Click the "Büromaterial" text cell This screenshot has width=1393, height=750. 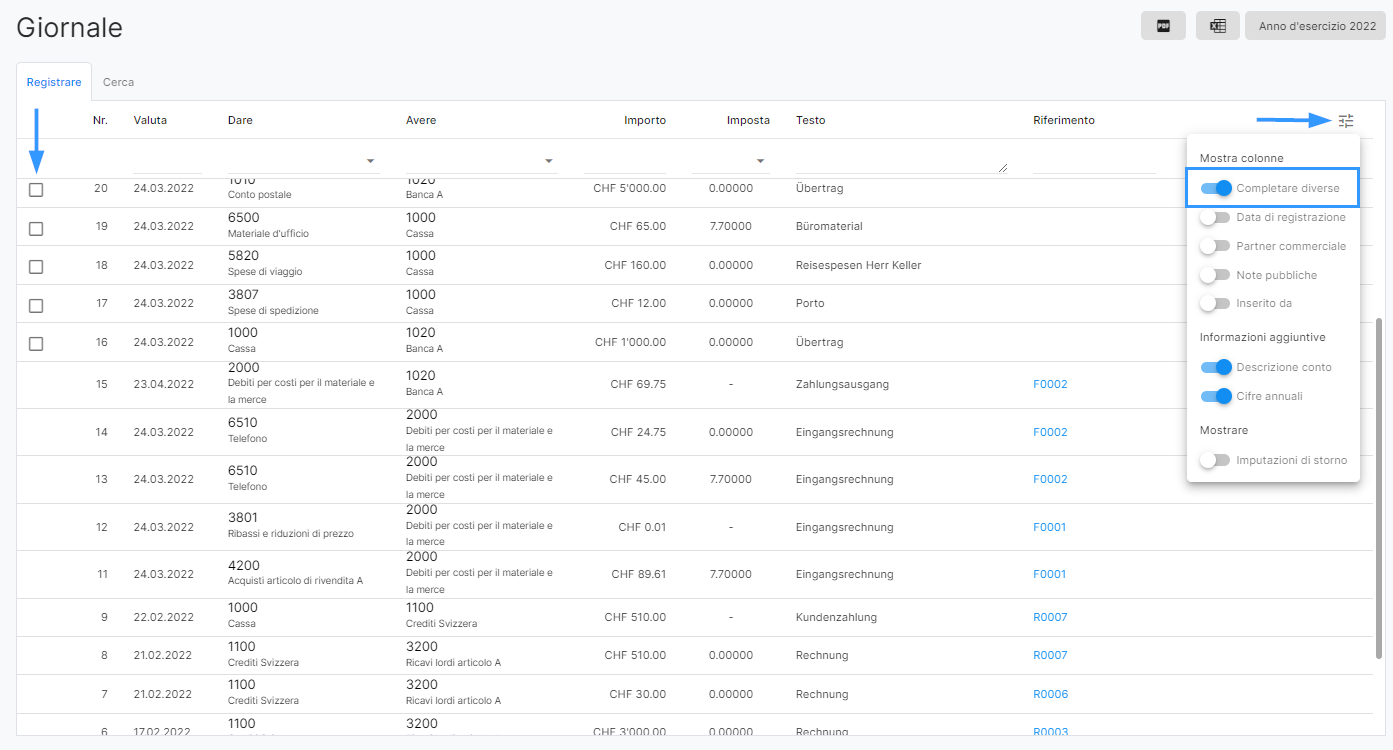(828, 227)
